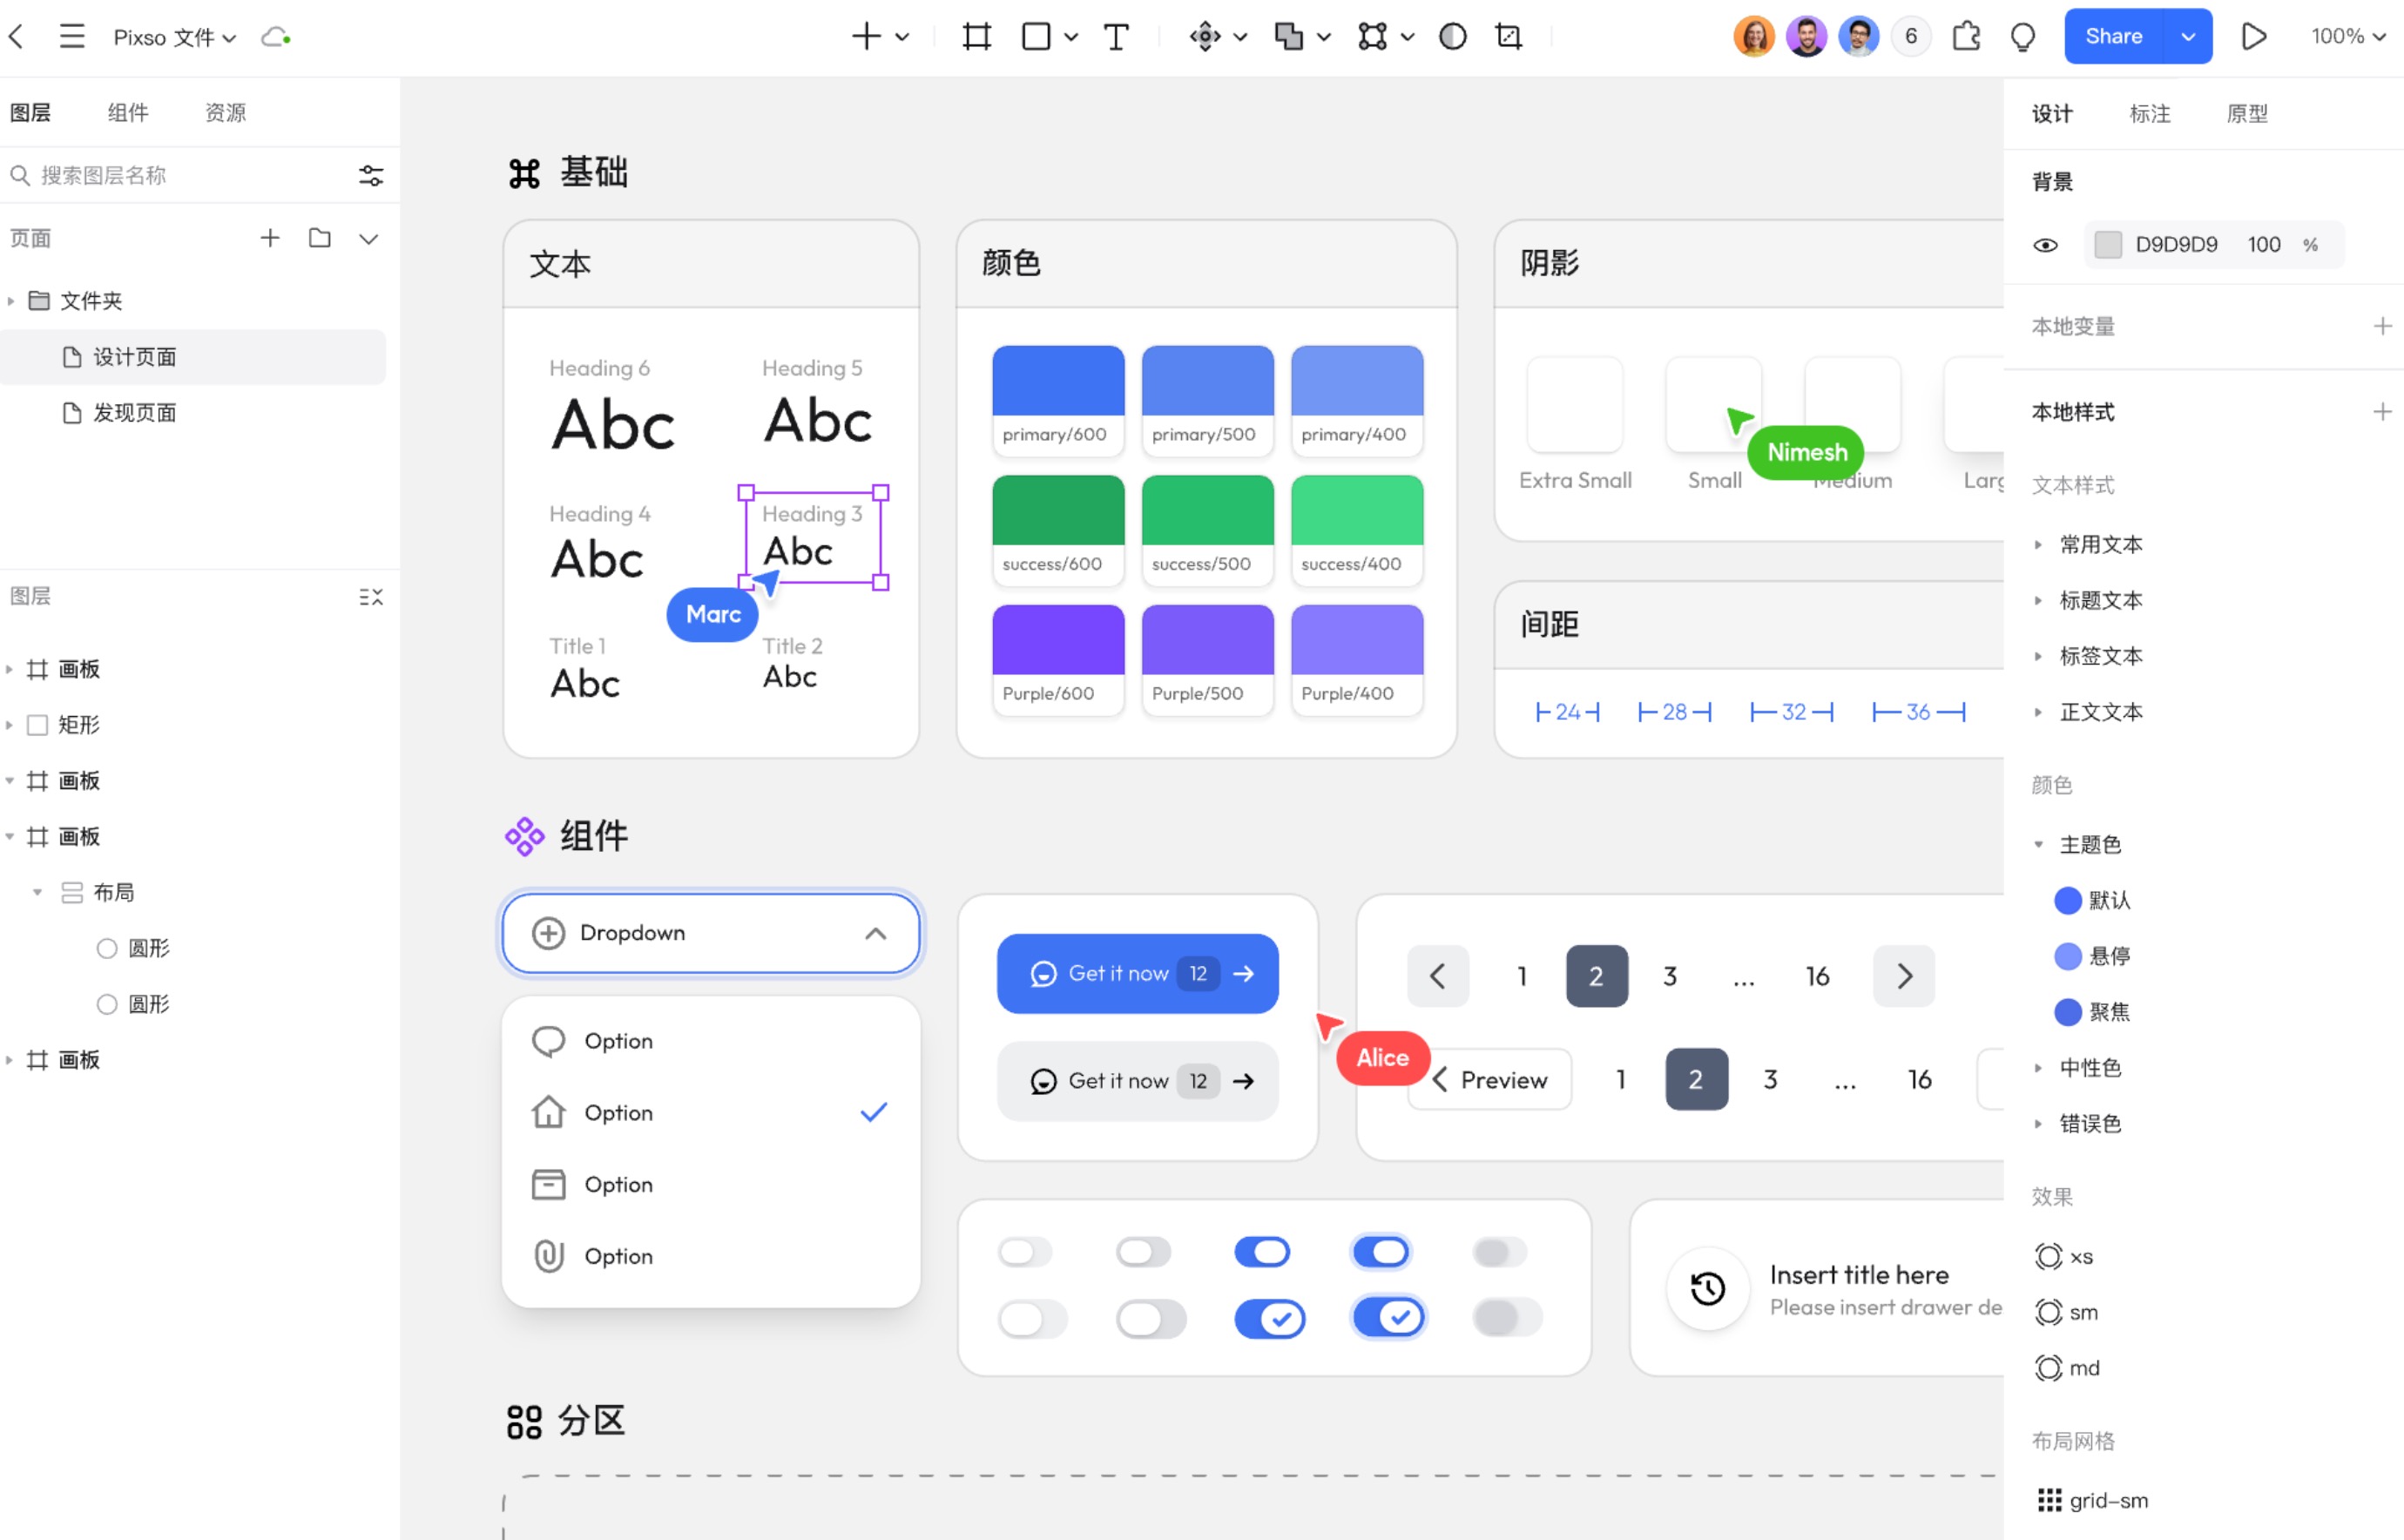The width and height of the screenshot is (2404, 1540).
Task: Switch to the 标注 tab
Action: click(x=2150, y=114)
